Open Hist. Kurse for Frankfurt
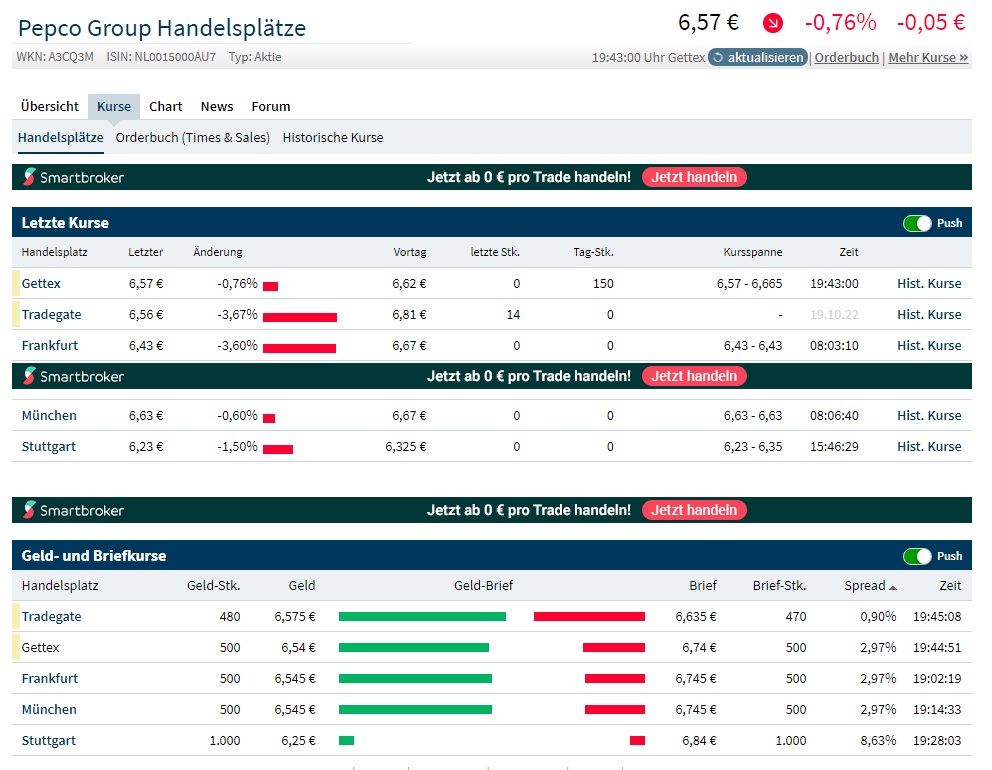This screenshot has height=770, width=992. click(x=929, y=345)
